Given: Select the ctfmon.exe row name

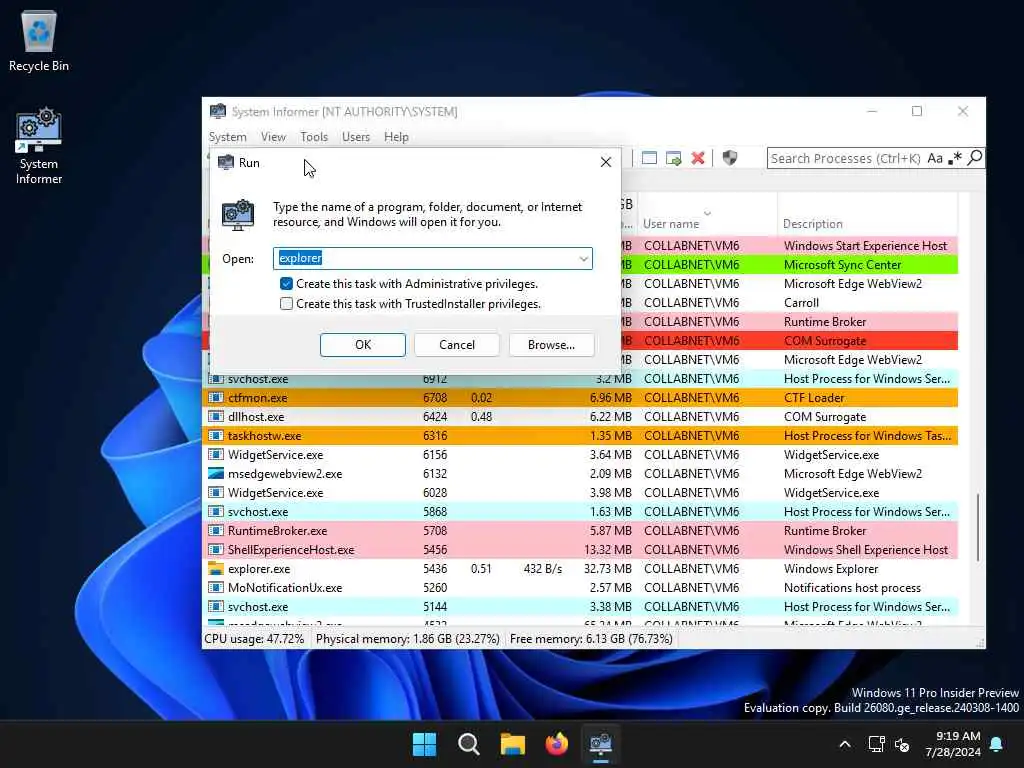Looking at the screenshot, I should tap(257, 397).
